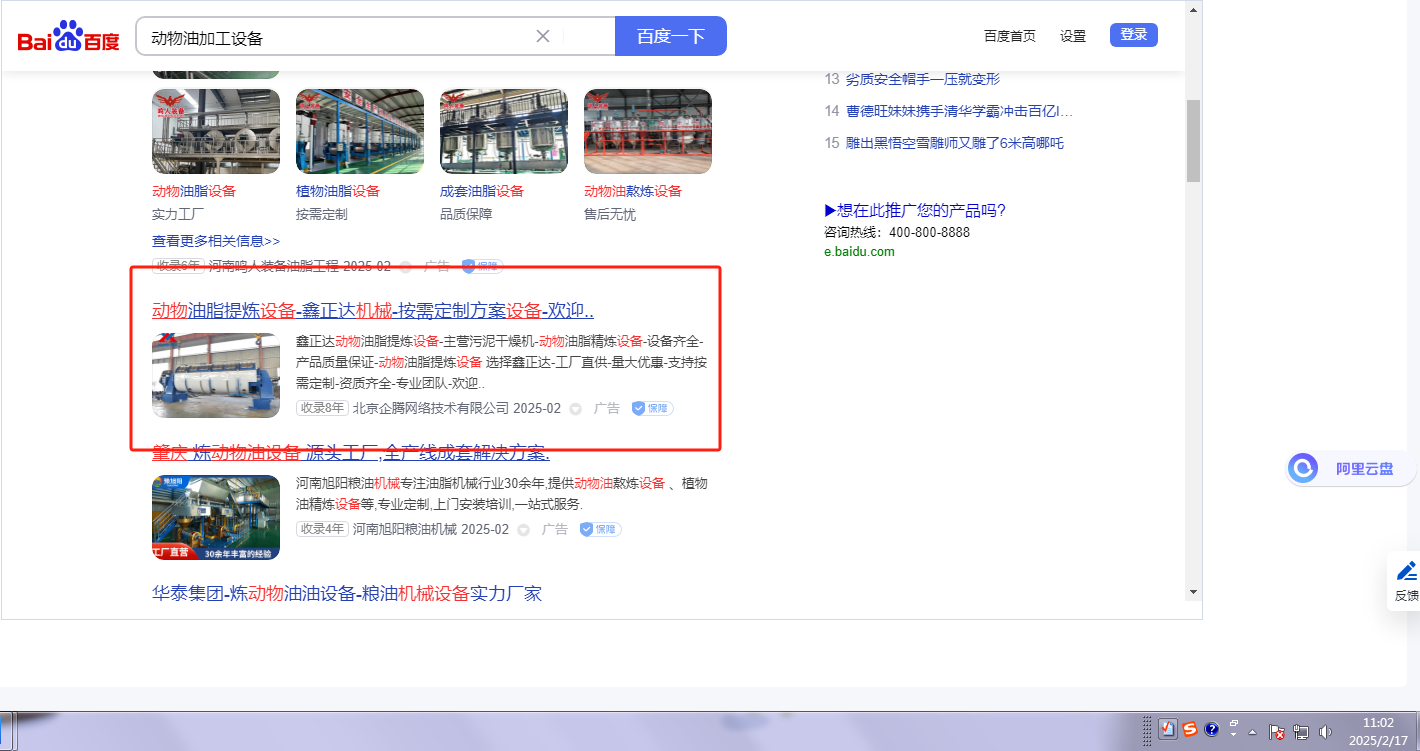Open the 动物油脂设备 link
Image resolution: width=1420 pixels, height=751 pixels.
(194, 191)
